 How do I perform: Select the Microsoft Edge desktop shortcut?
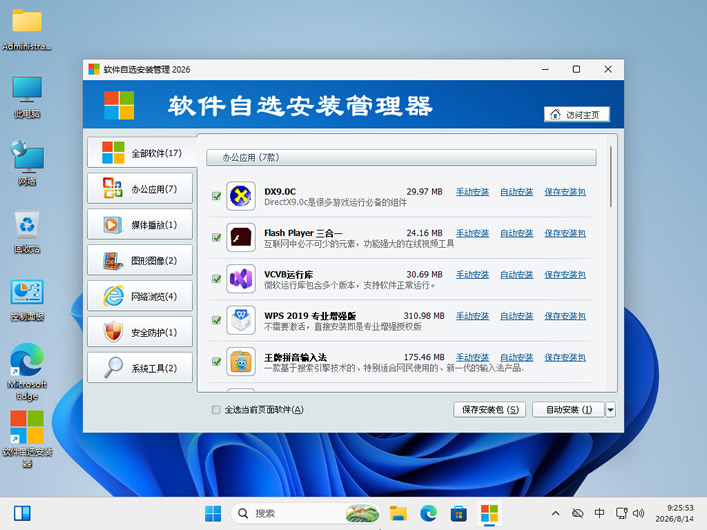pyautogui.click(x=27, y=372)
